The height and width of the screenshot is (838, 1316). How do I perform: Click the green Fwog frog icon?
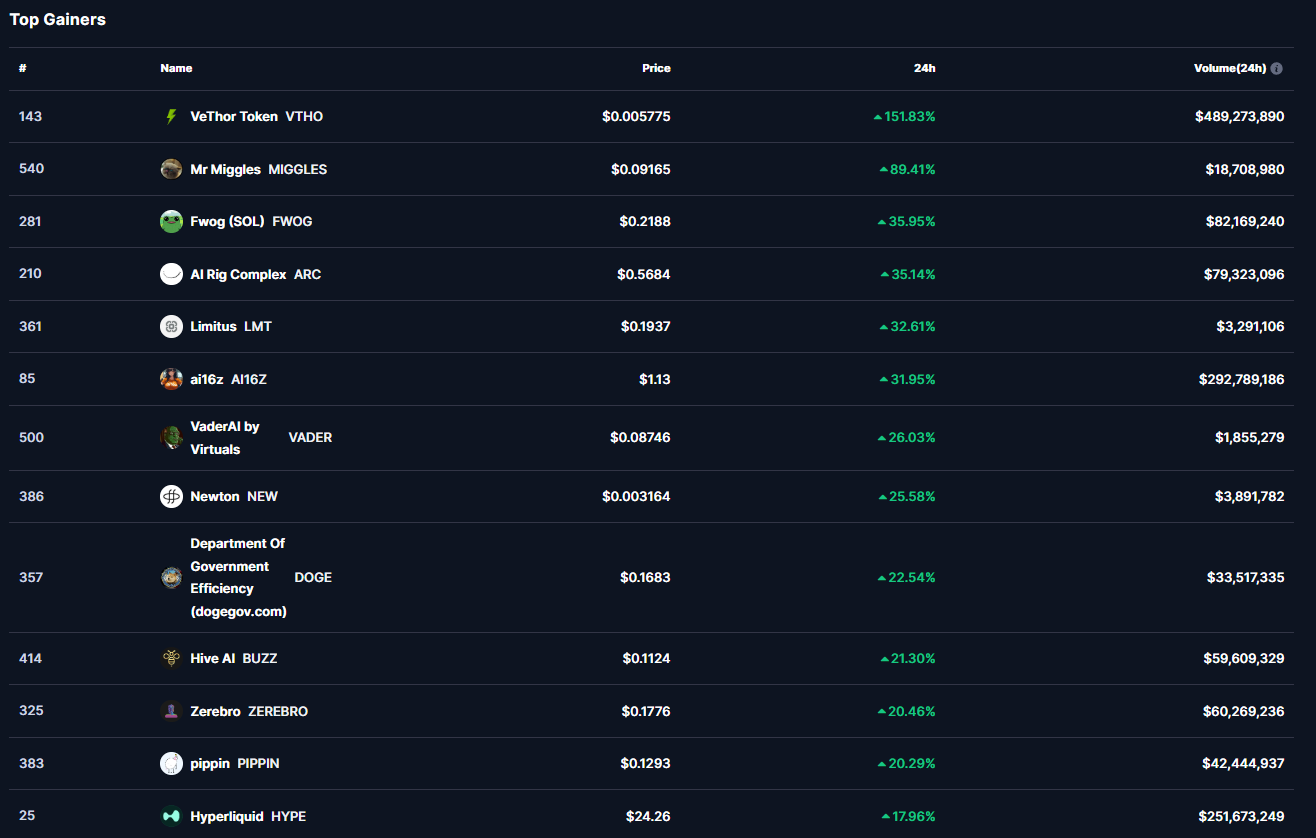171,222
